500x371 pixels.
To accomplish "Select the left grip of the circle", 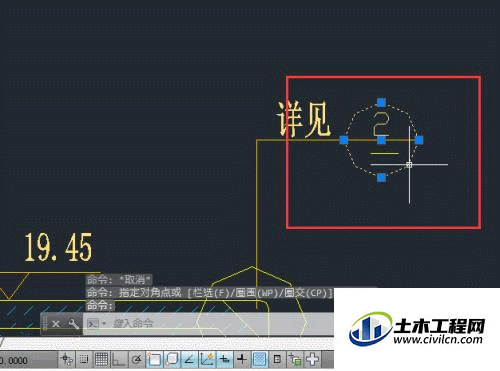I will pos(344,140).
